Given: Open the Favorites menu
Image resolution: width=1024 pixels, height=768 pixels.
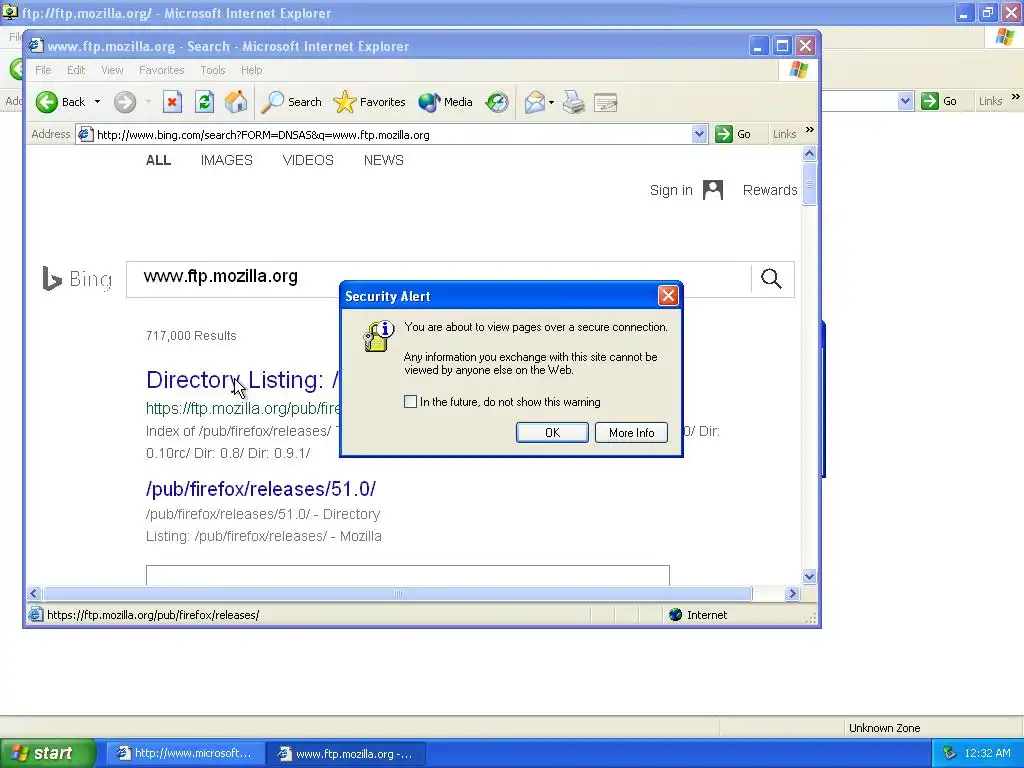Looking at the screenshot, I should point(161,70).
